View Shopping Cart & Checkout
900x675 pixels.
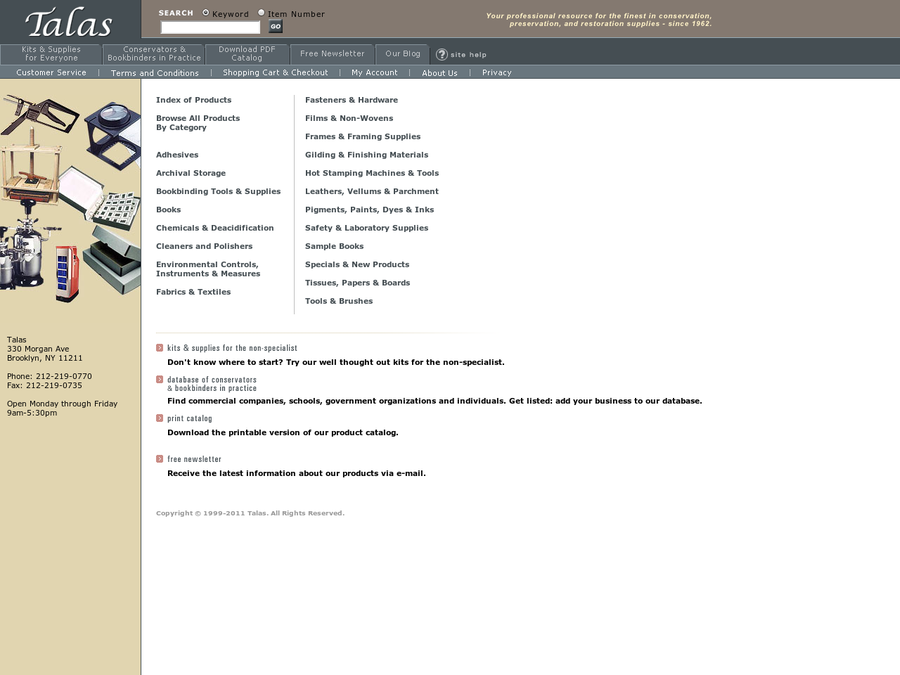pyautogui.click(x=276, y=73)
